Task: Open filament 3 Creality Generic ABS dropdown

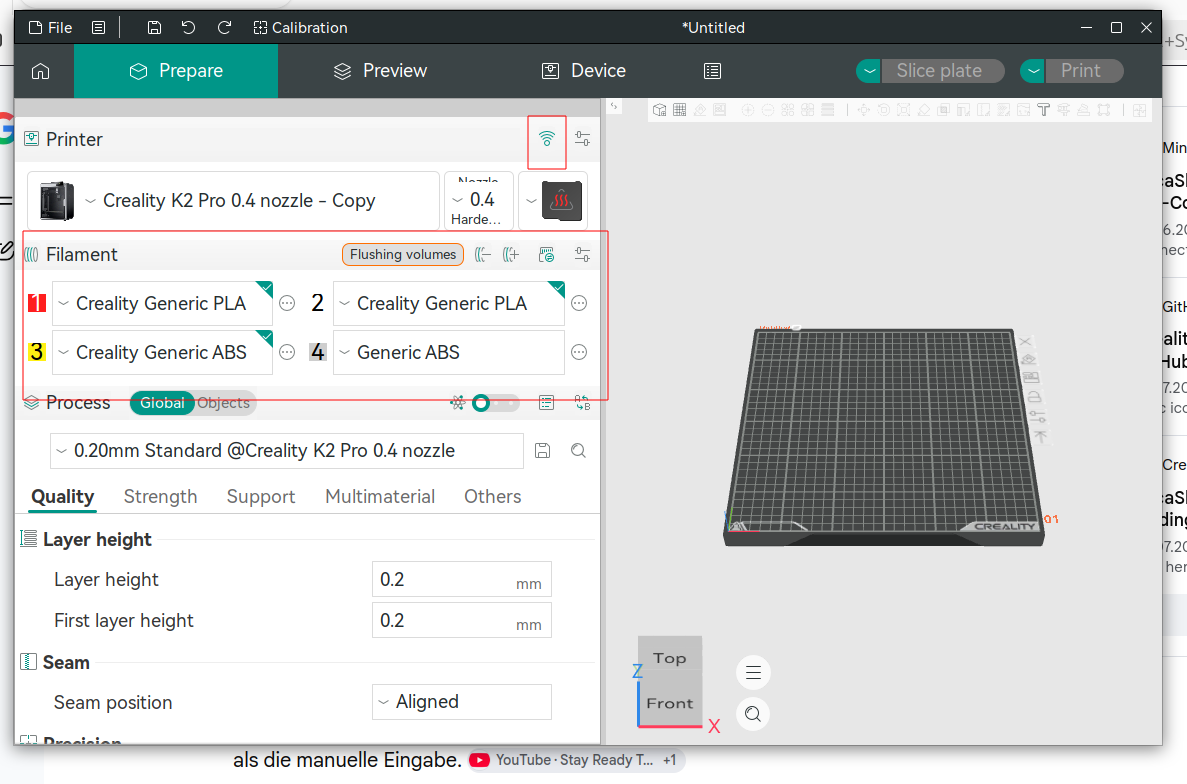Action: tap(162, 353)
